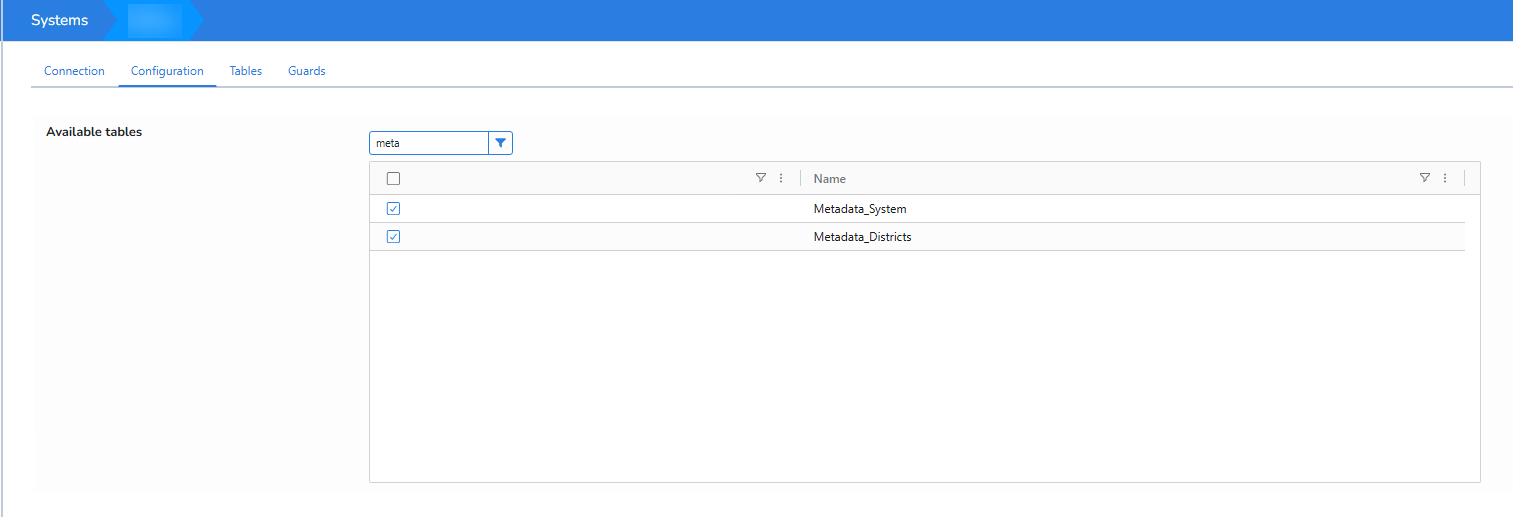
Task: Focus the search field containing 'meta'
Action: [428, 143]
